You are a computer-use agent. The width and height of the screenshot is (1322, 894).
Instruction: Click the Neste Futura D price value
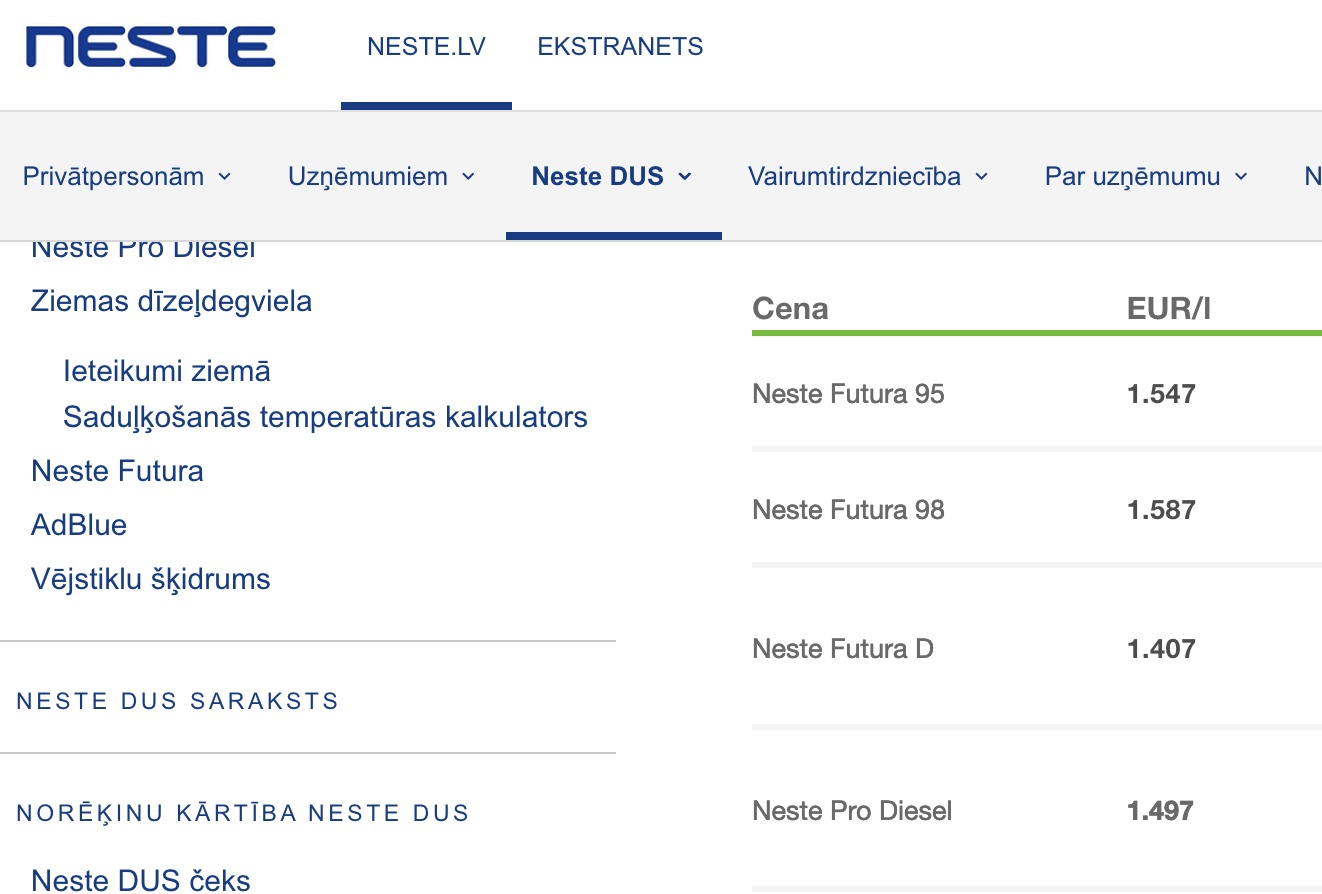point(1161,649)
